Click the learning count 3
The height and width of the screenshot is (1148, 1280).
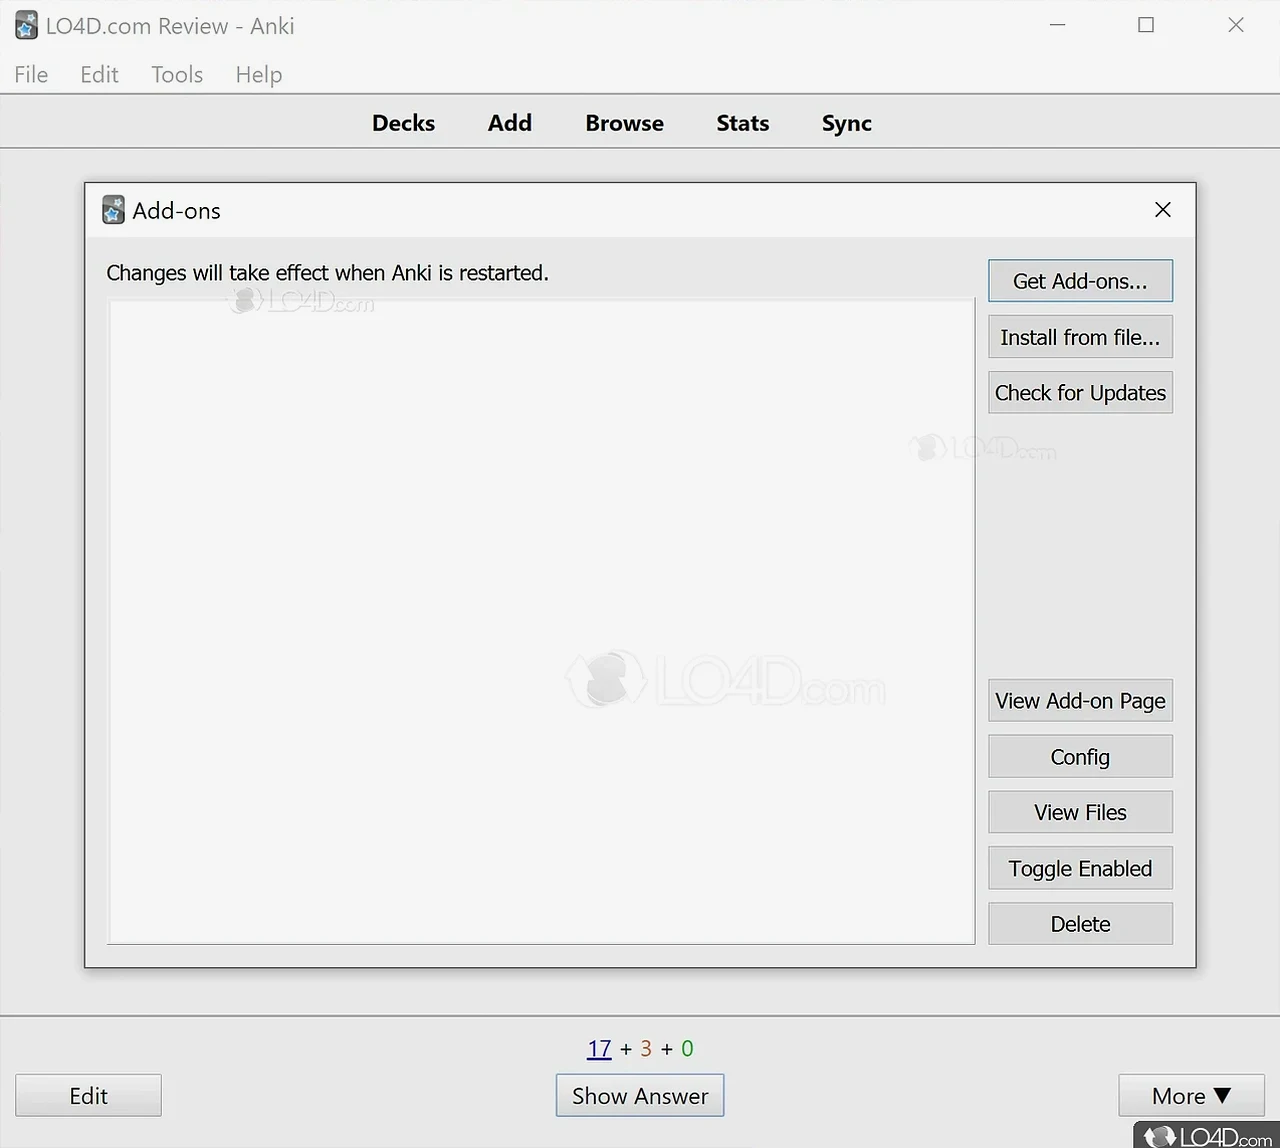(x=646, y=1048)
